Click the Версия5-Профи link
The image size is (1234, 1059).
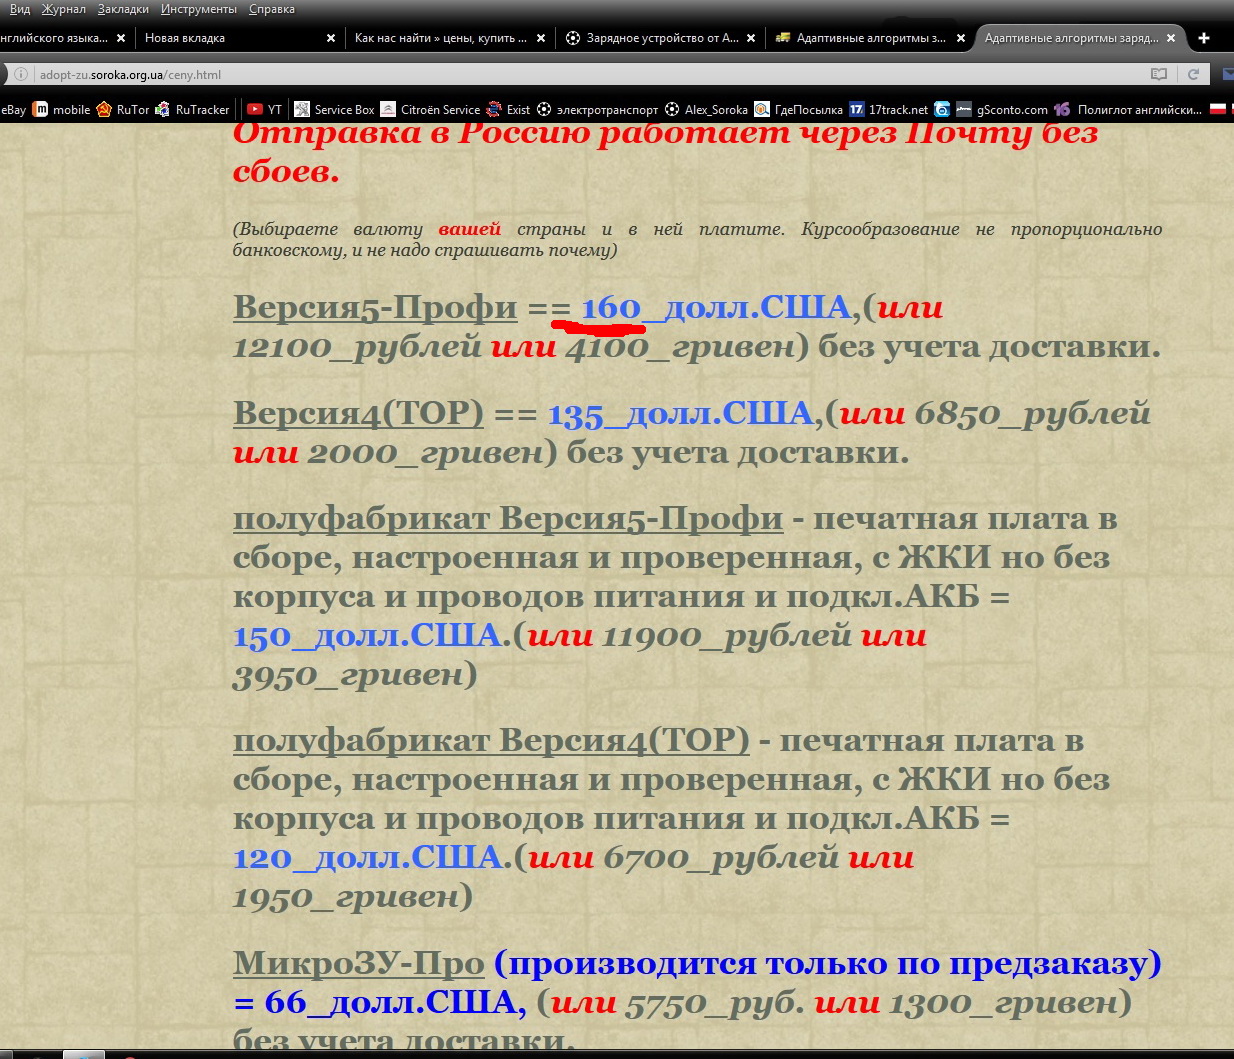pos(375,307)
